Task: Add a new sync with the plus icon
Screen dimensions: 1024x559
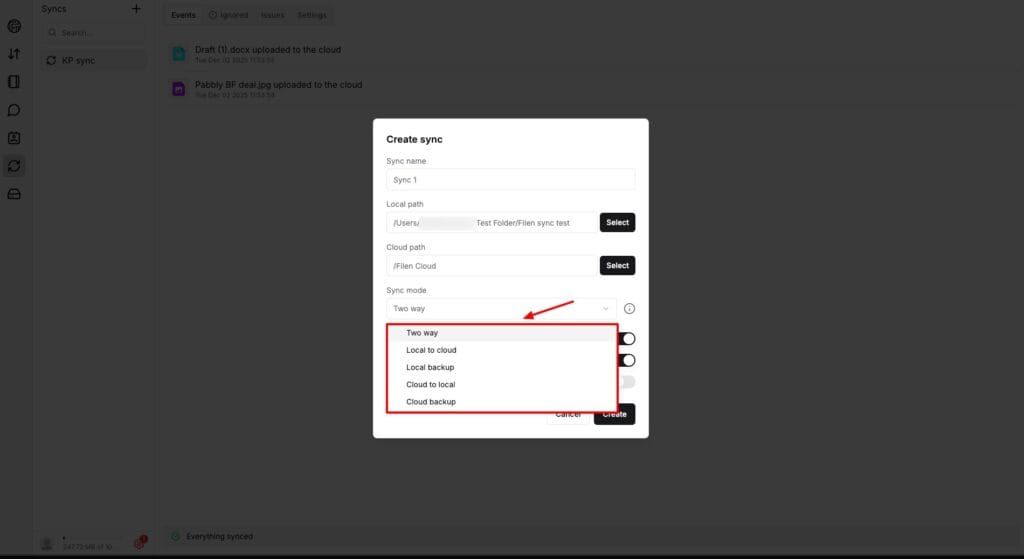Action: [x=136, y=8]
